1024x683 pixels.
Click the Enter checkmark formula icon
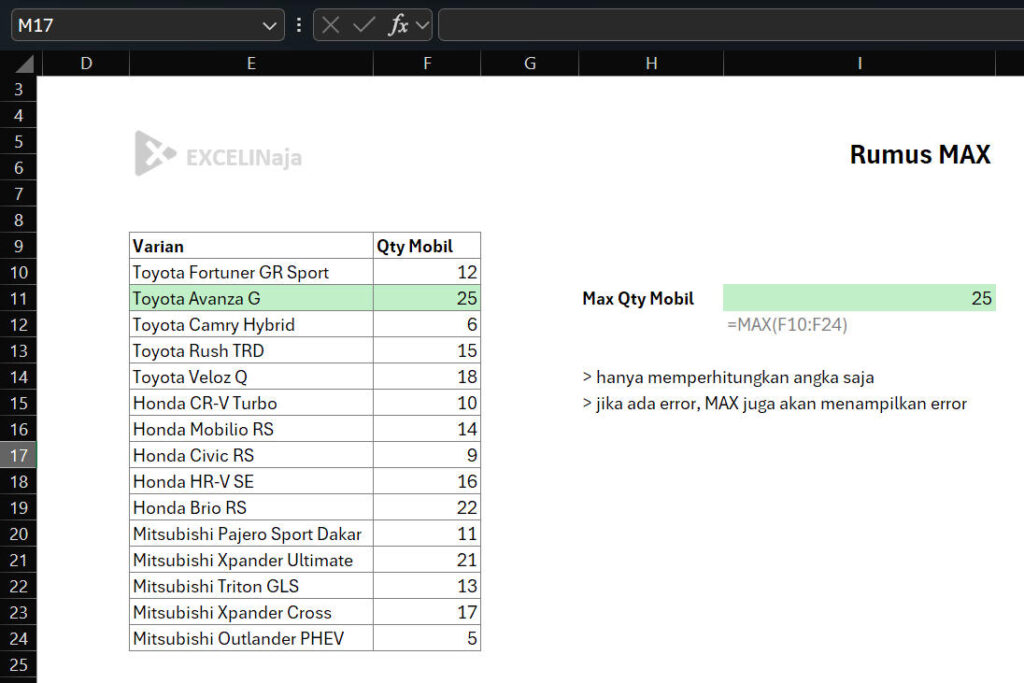[x=363, y=25]
